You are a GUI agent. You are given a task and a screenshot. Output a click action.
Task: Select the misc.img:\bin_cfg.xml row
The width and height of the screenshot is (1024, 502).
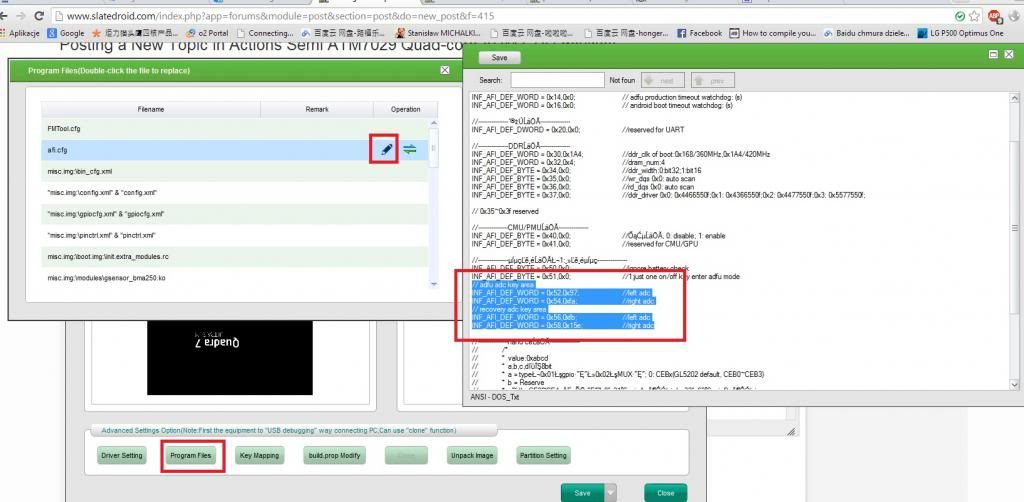click(x=234, y=171)
